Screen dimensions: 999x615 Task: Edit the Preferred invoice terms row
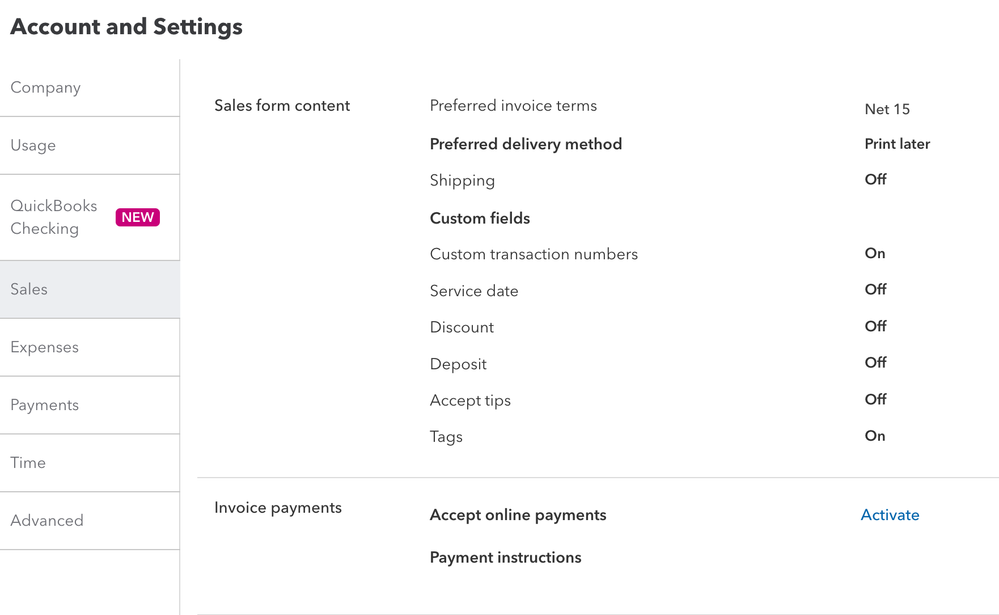pyautogui.click(x=513, y=106)
